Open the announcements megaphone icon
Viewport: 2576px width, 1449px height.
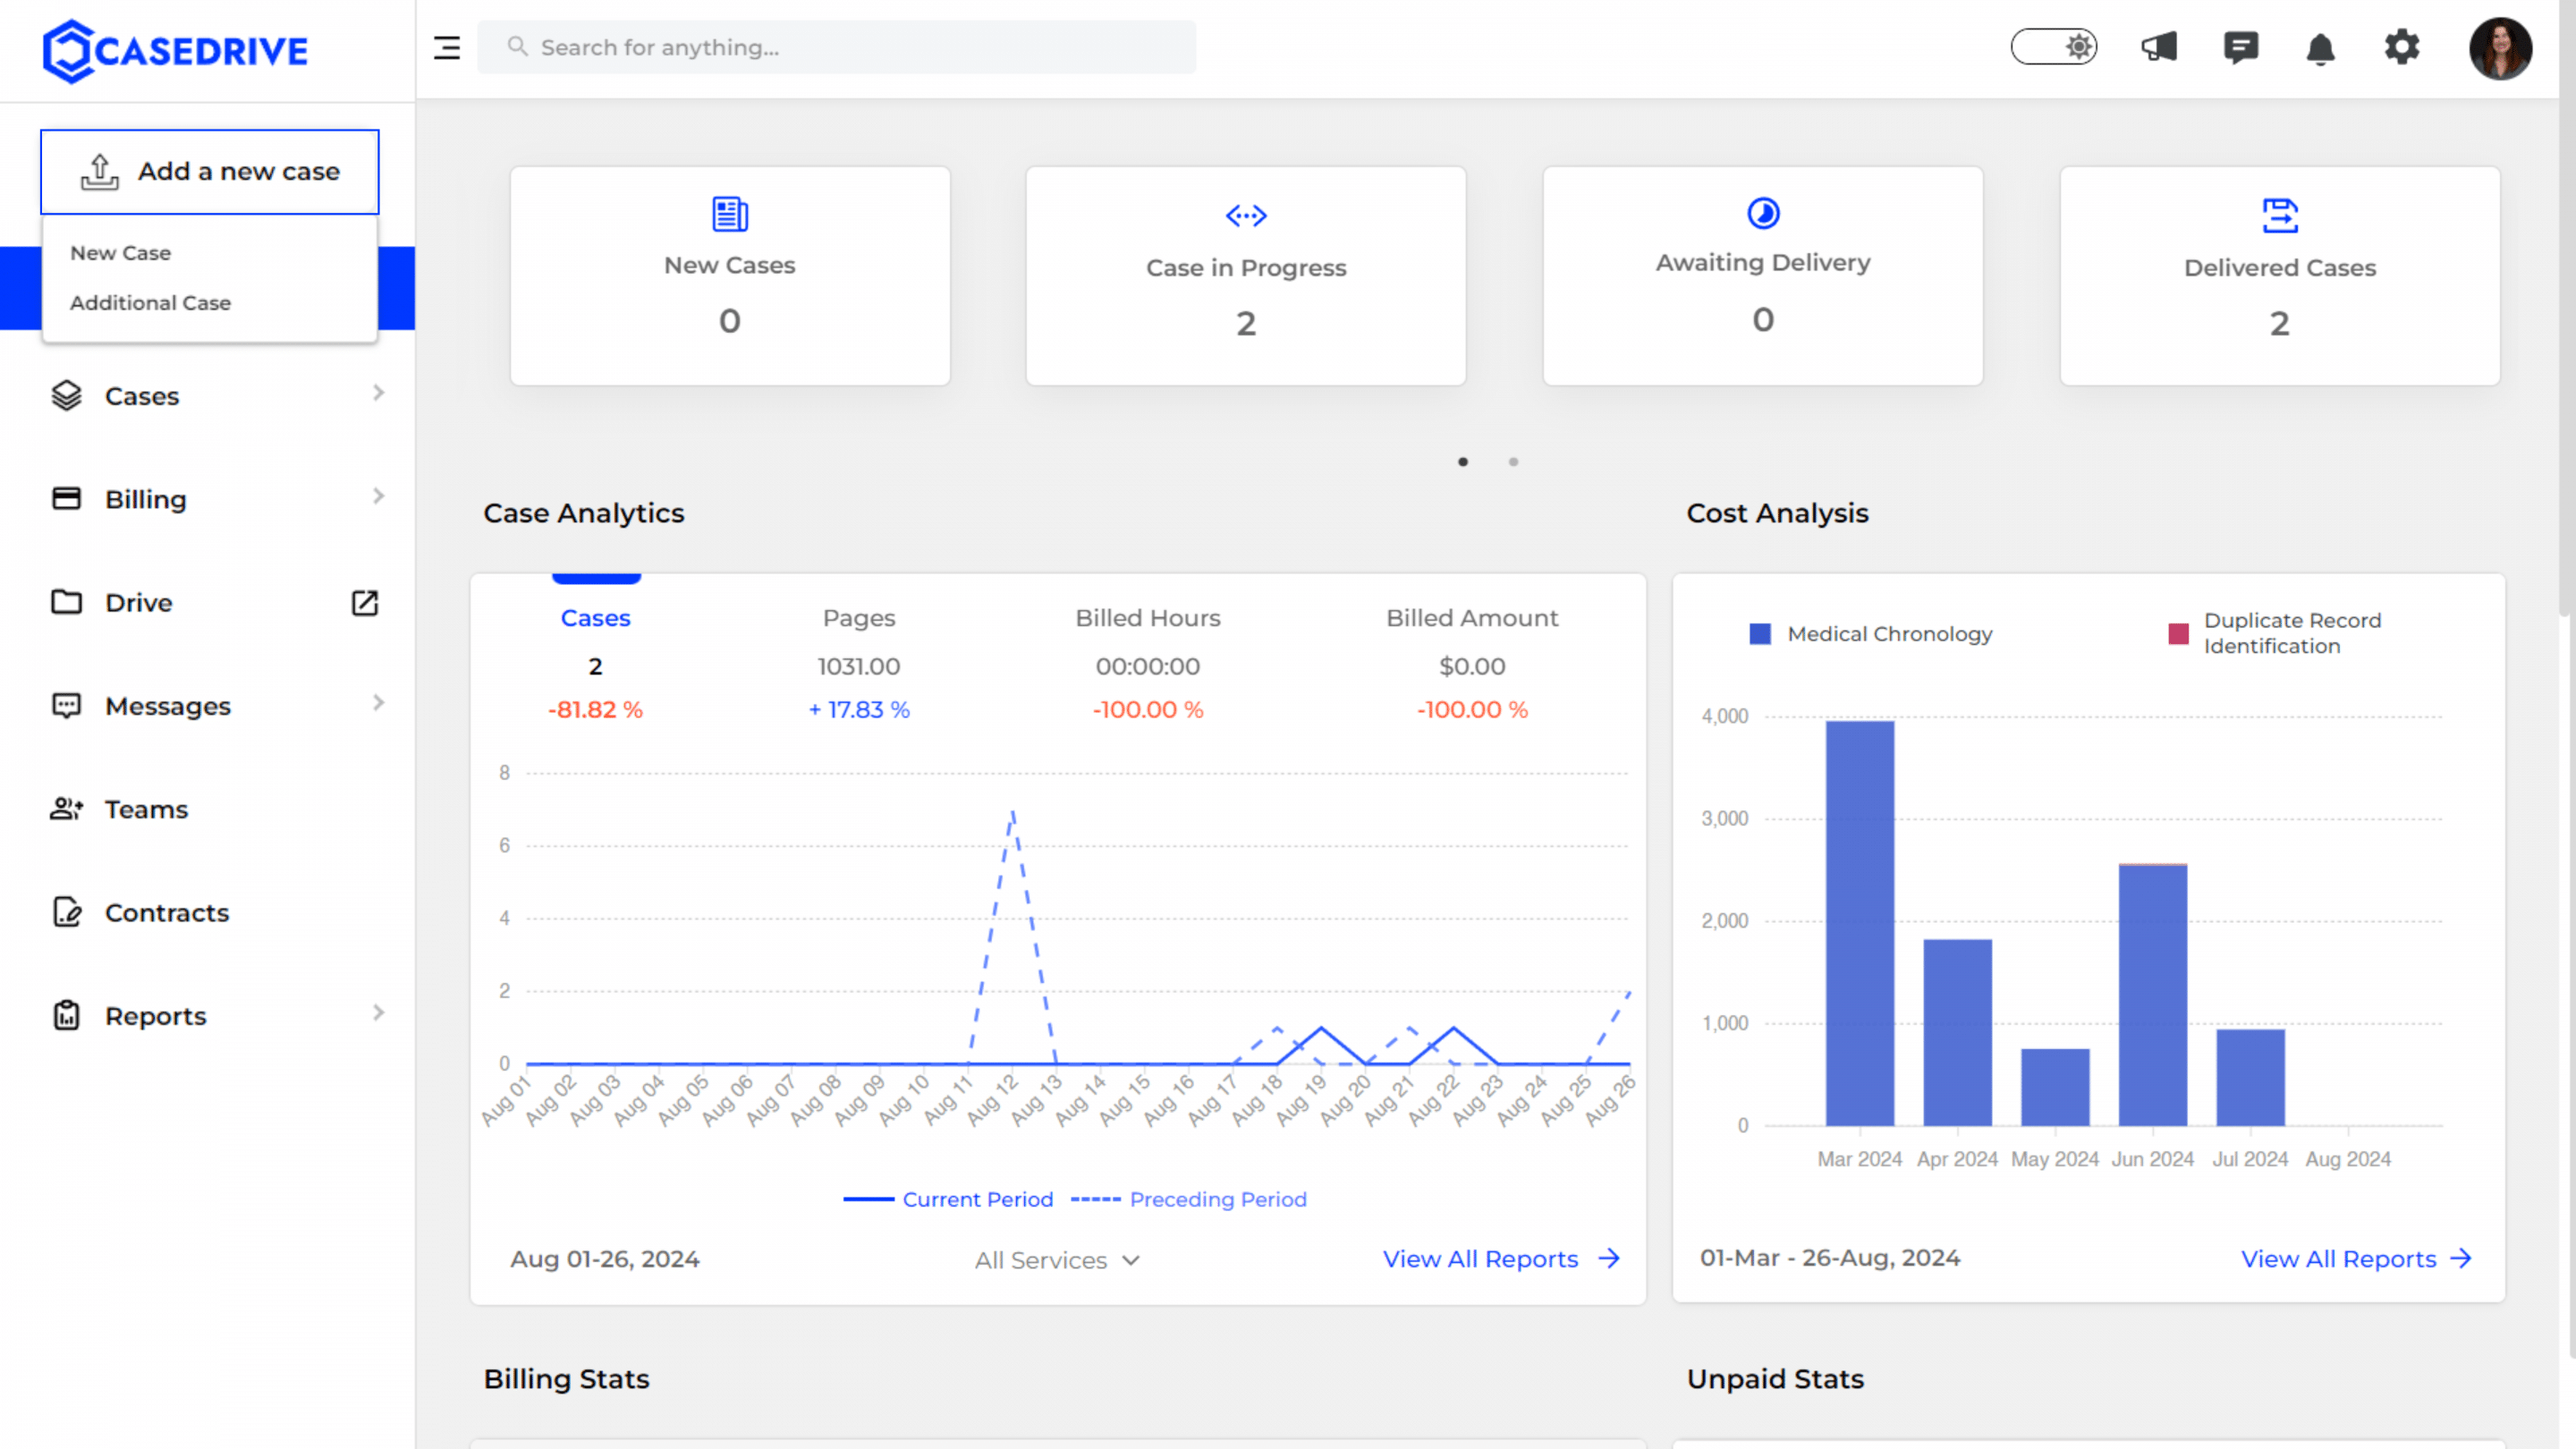click(x=2159, y=47)
